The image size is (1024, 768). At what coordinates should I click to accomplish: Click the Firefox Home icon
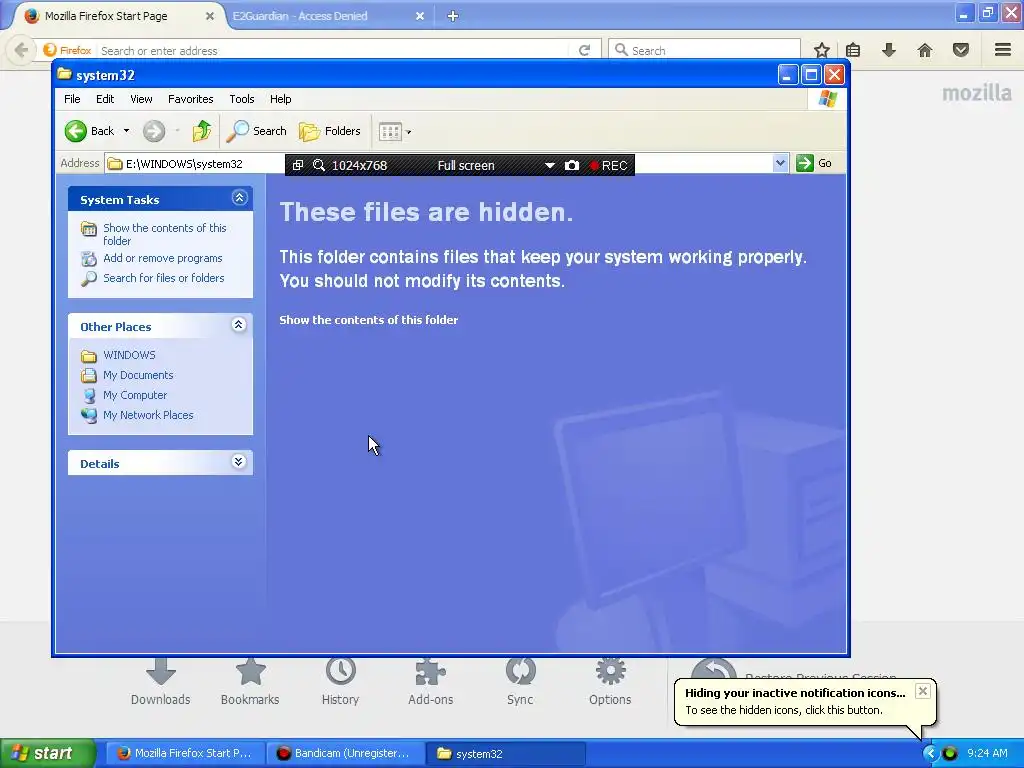click(x=924, y=50)
